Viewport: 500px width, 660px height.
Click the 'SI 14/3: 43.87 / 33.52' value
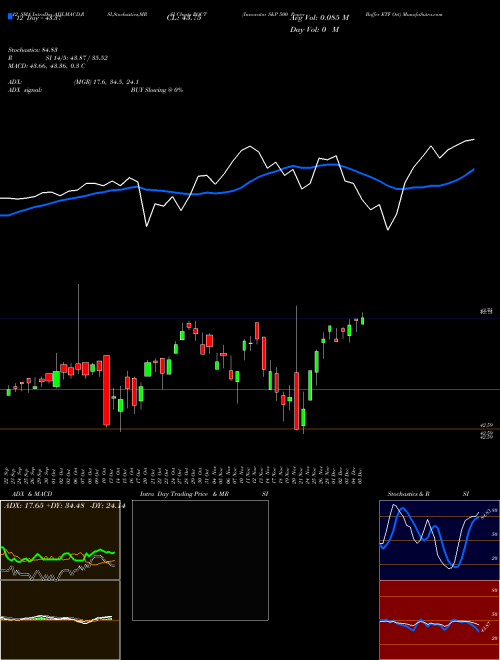77,58
